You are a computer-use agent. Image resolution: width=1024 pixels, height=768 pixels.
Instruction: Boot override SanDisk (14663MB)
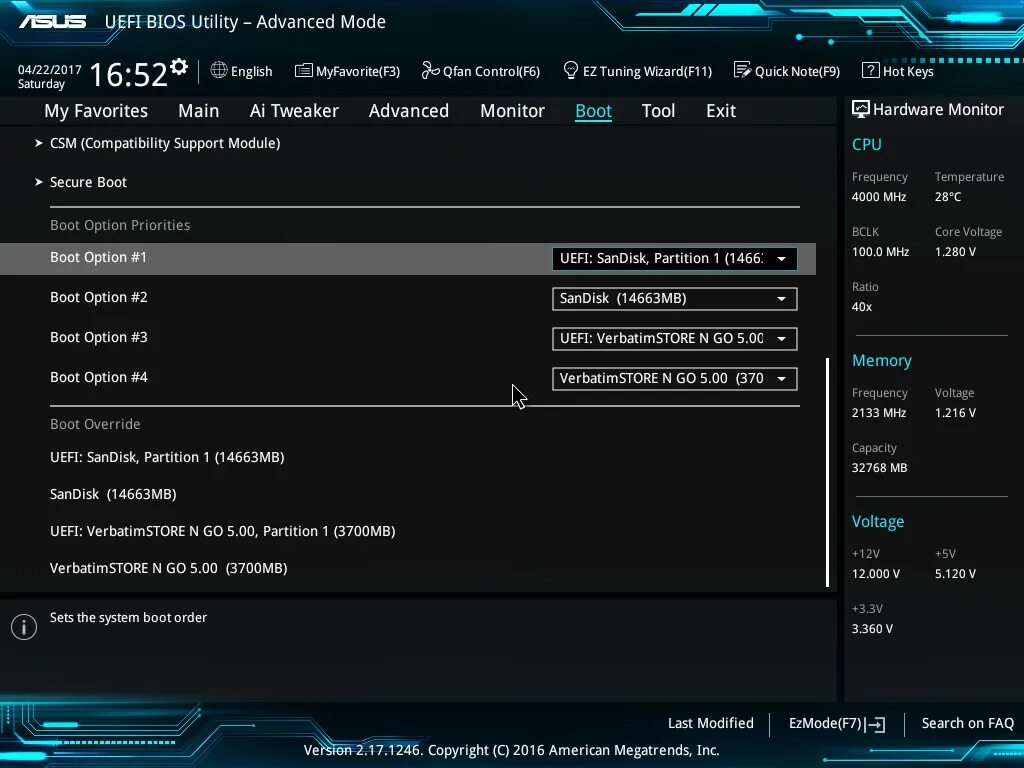(113, 494)
